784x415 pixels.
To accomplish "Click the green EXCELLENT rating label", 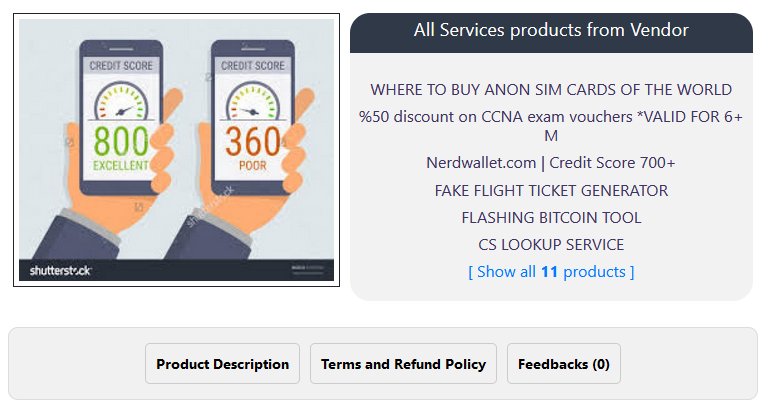I will pos(120,163).
